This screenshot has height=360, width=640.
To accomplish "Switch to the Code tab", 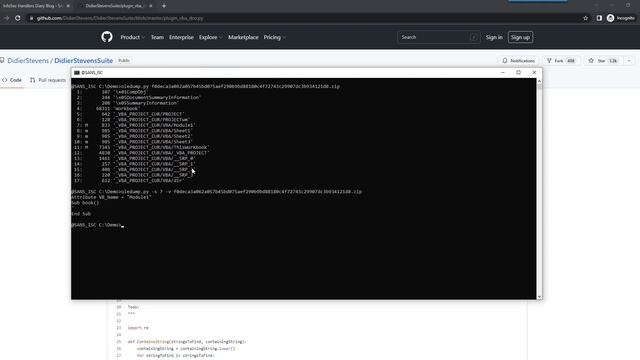I will pos(12,80).
